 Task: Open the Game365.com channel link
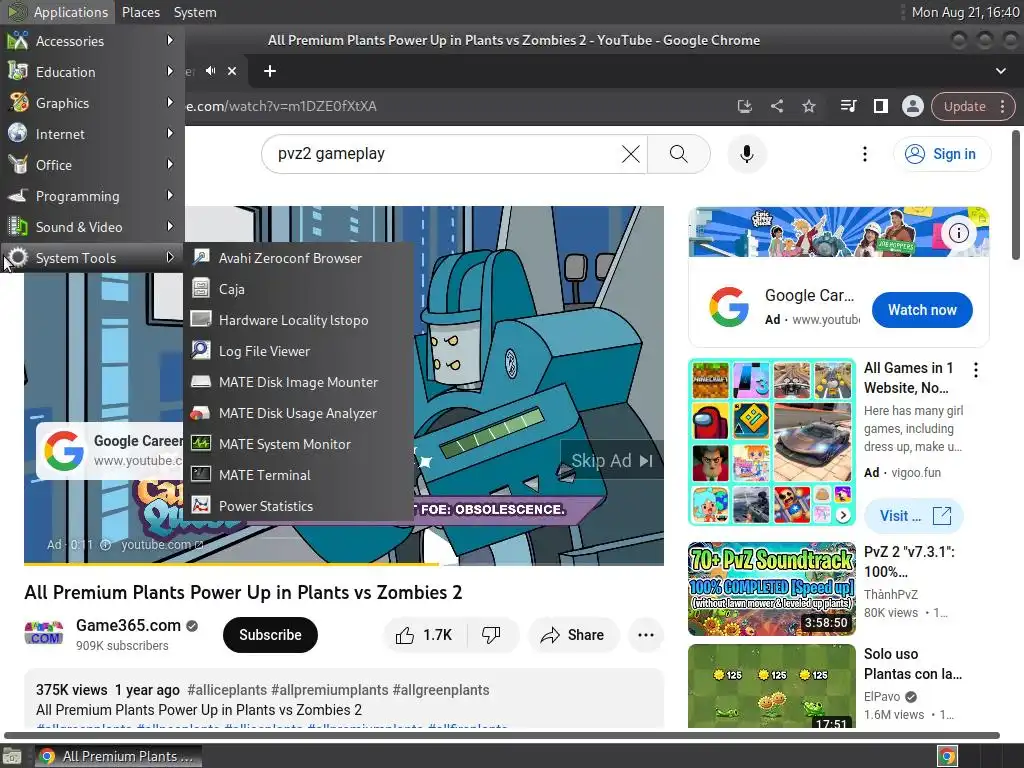(128, 625)
